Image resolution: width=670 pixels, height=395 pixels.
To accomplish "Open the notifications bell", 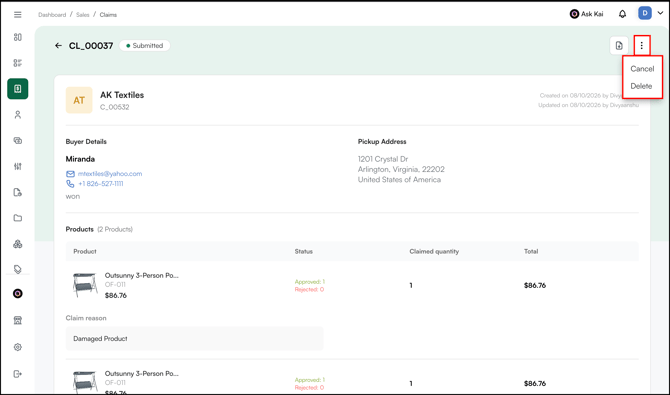I will click(x=623, y=14).
